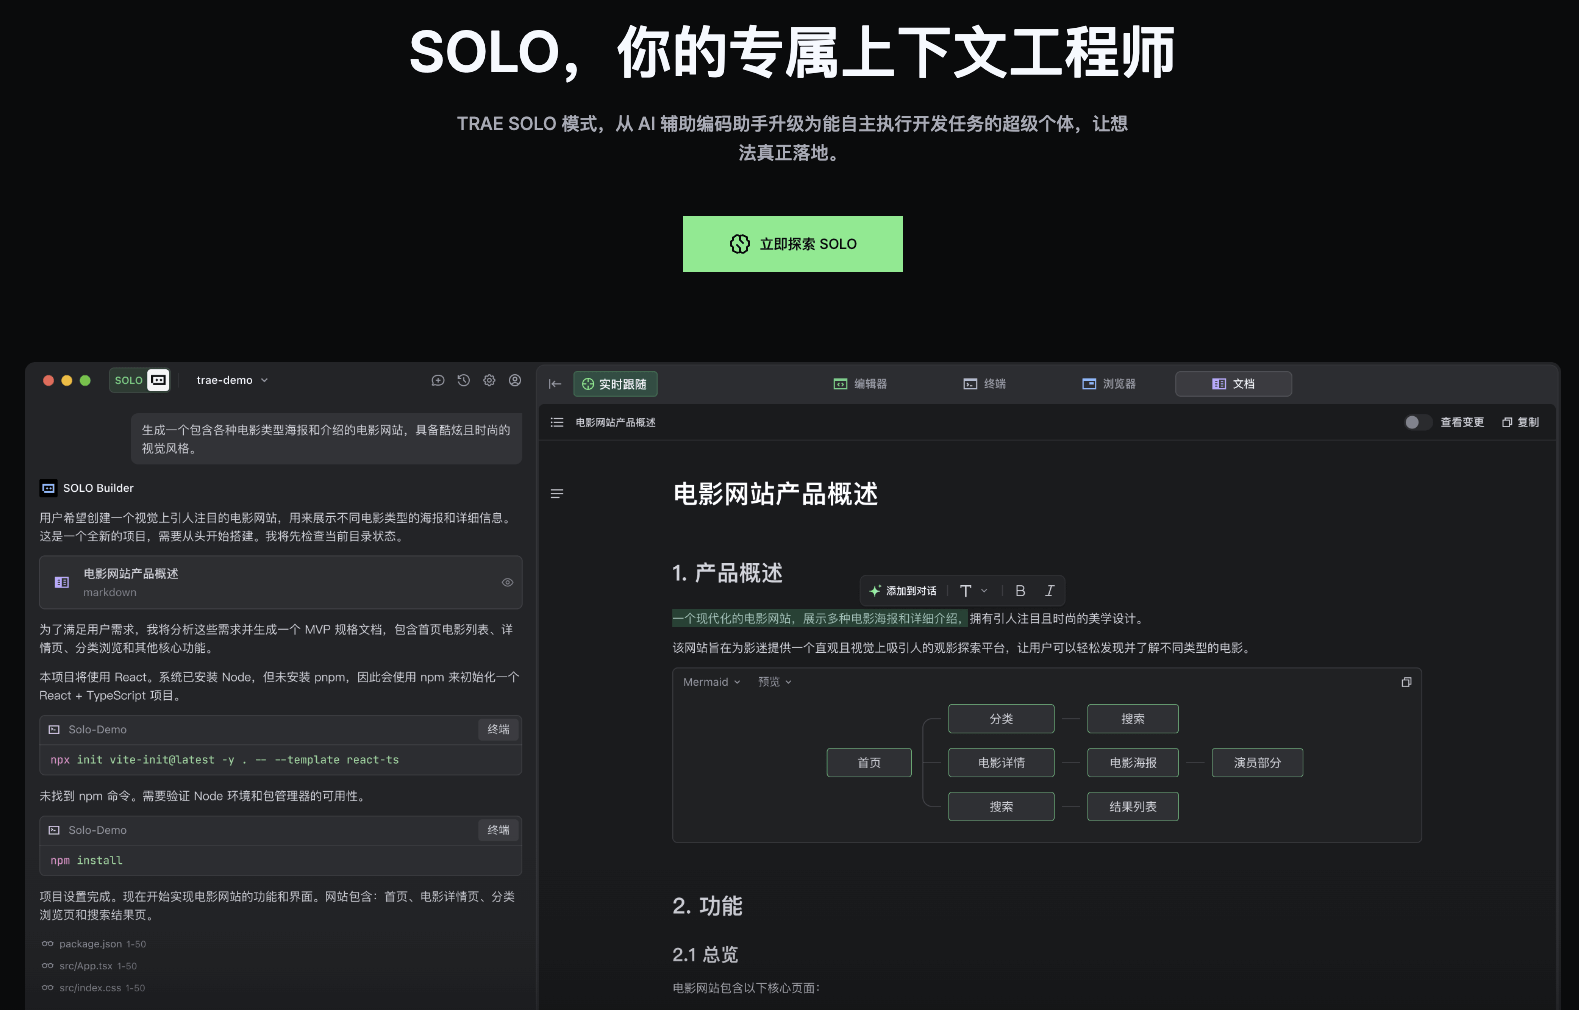Click 终端 button on the npx init command block
The height and width of the screenshot is (1010, 1579).
(x=498, y=730)
